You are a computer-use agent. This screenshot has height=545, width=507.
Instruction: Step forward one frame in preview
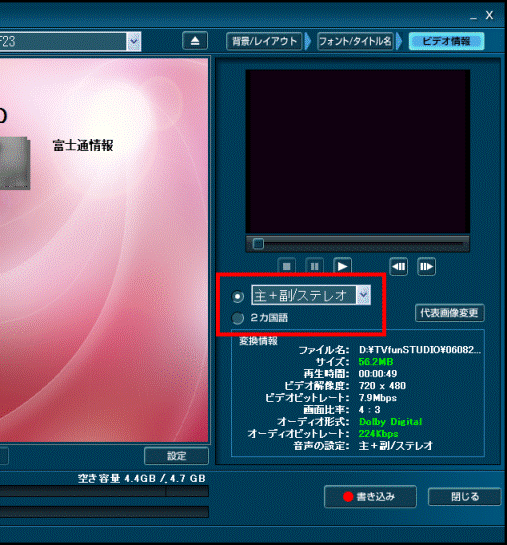[426, 267]
